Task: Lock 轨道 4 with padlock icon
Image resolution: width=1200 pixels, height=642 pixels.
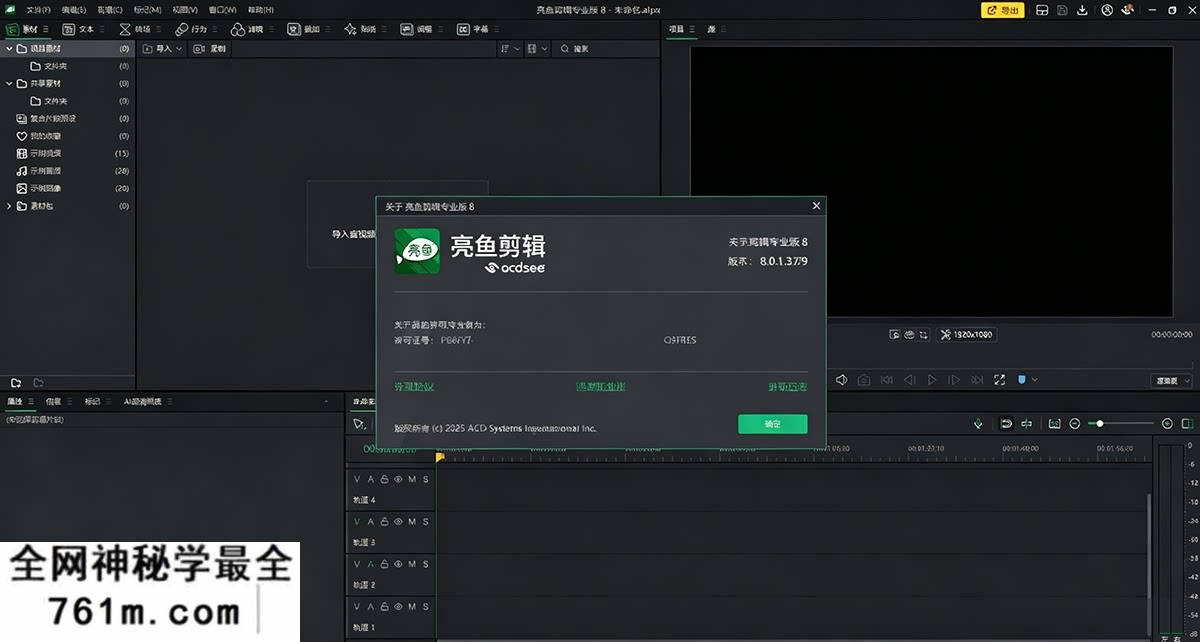Action: [x=384, y=480]
